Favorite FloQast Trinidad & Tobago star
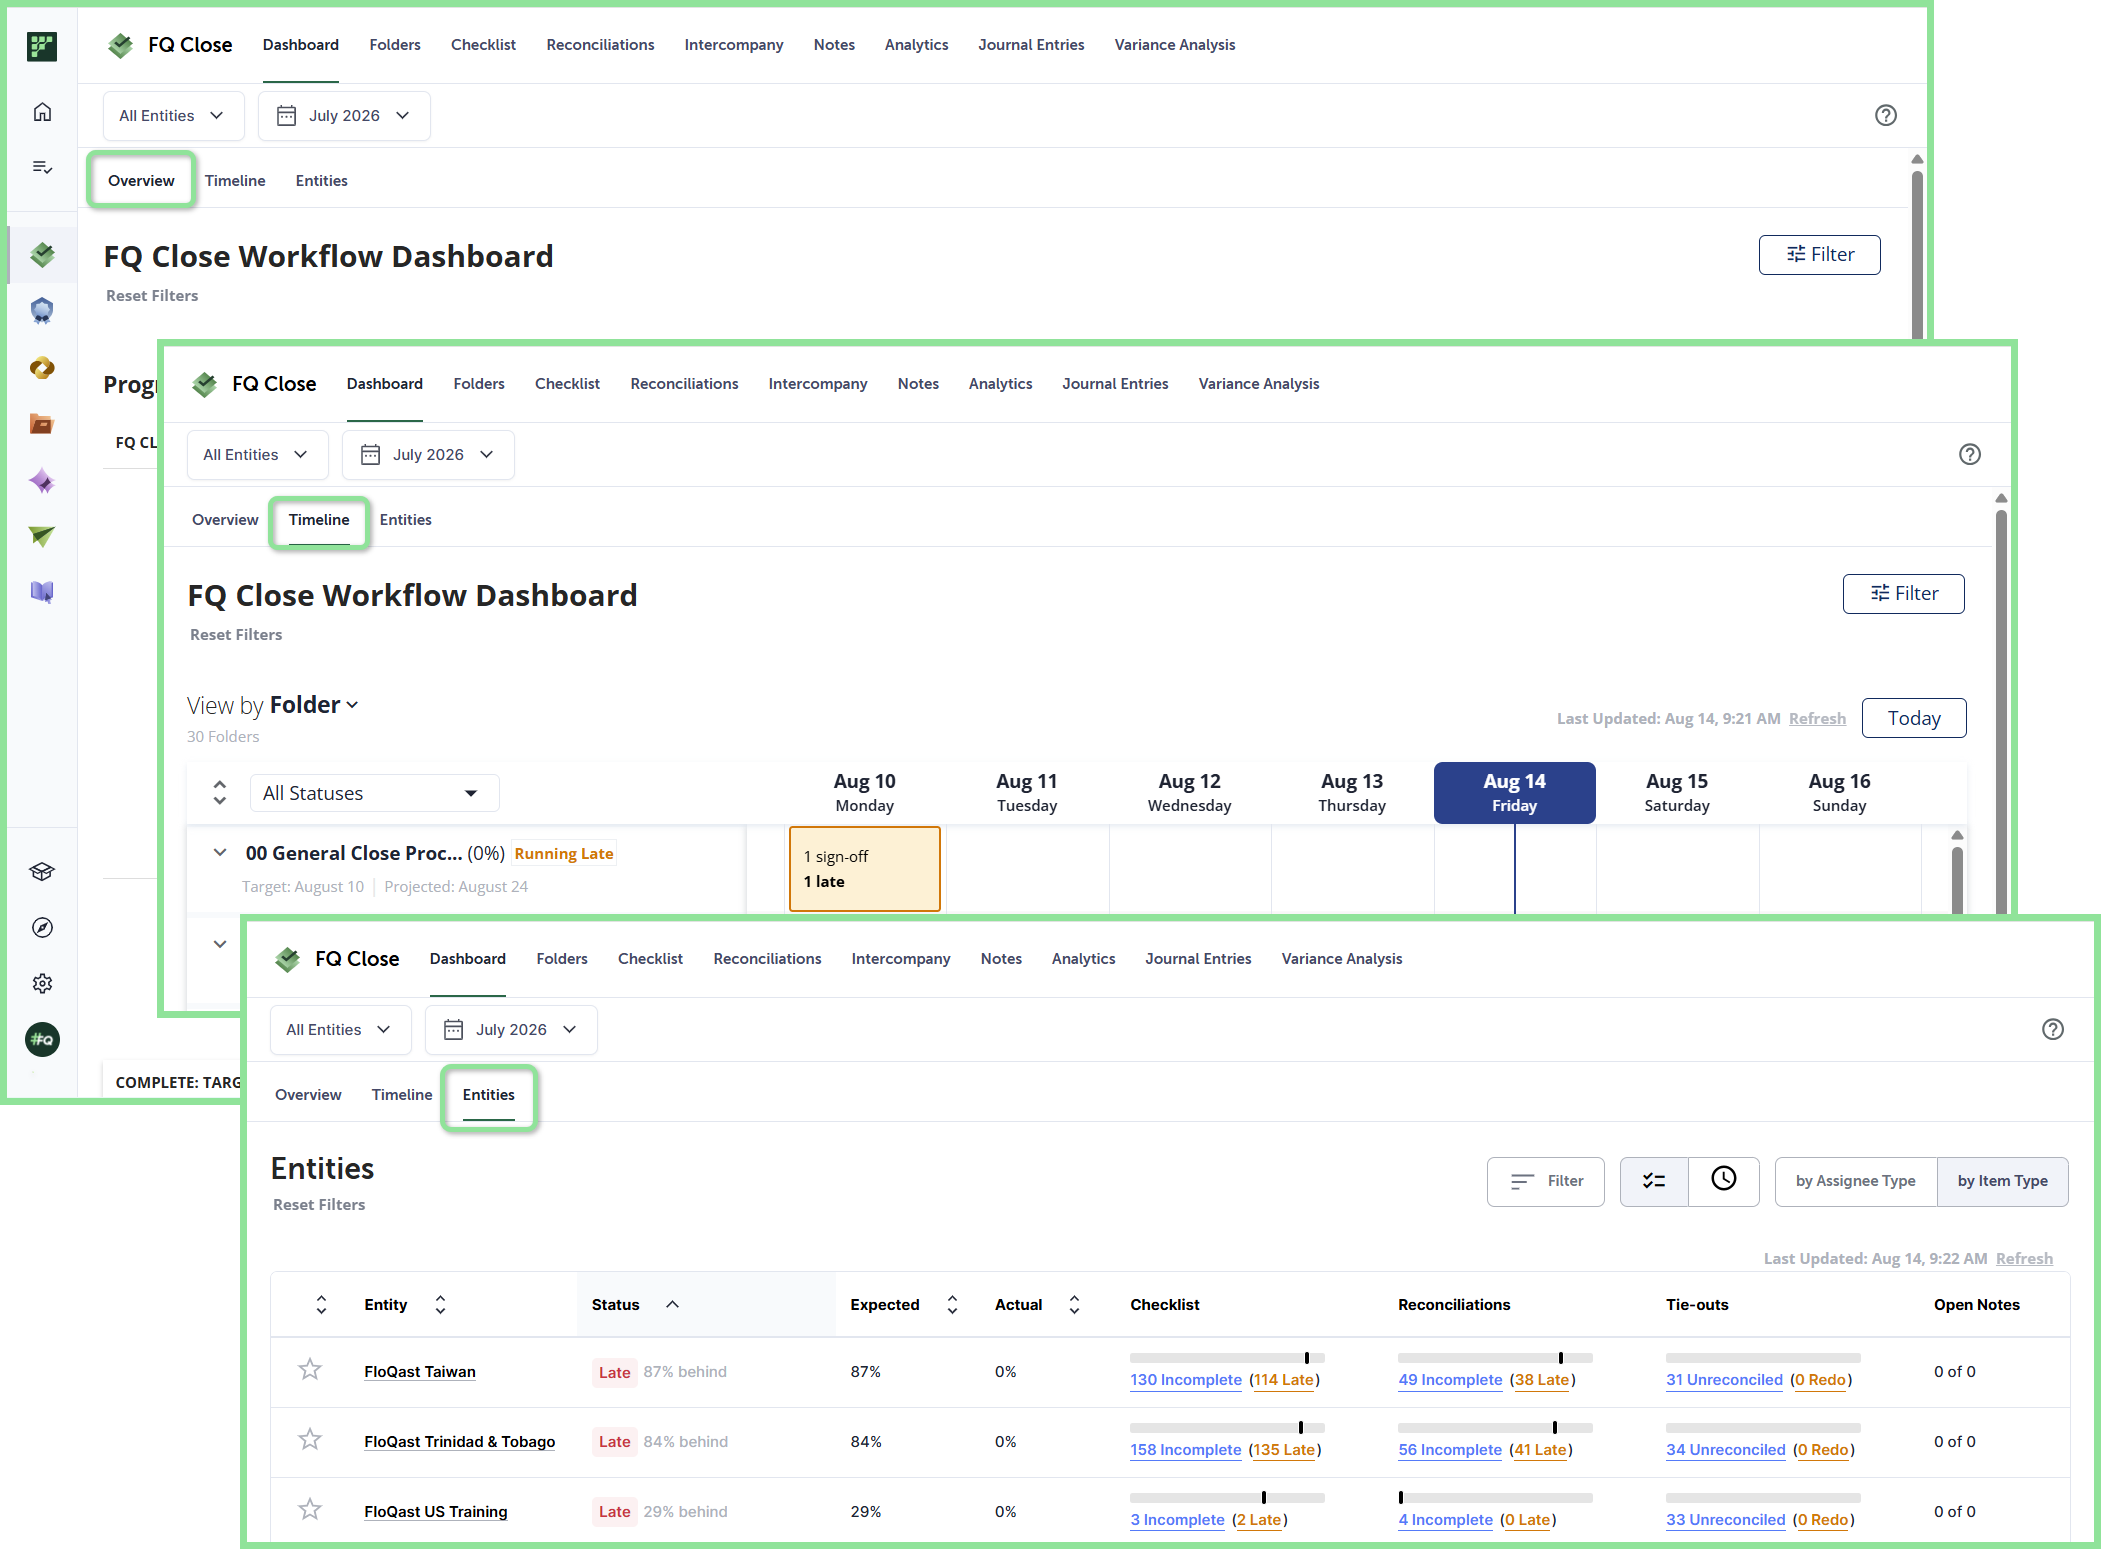 [x=310, y=1440]
